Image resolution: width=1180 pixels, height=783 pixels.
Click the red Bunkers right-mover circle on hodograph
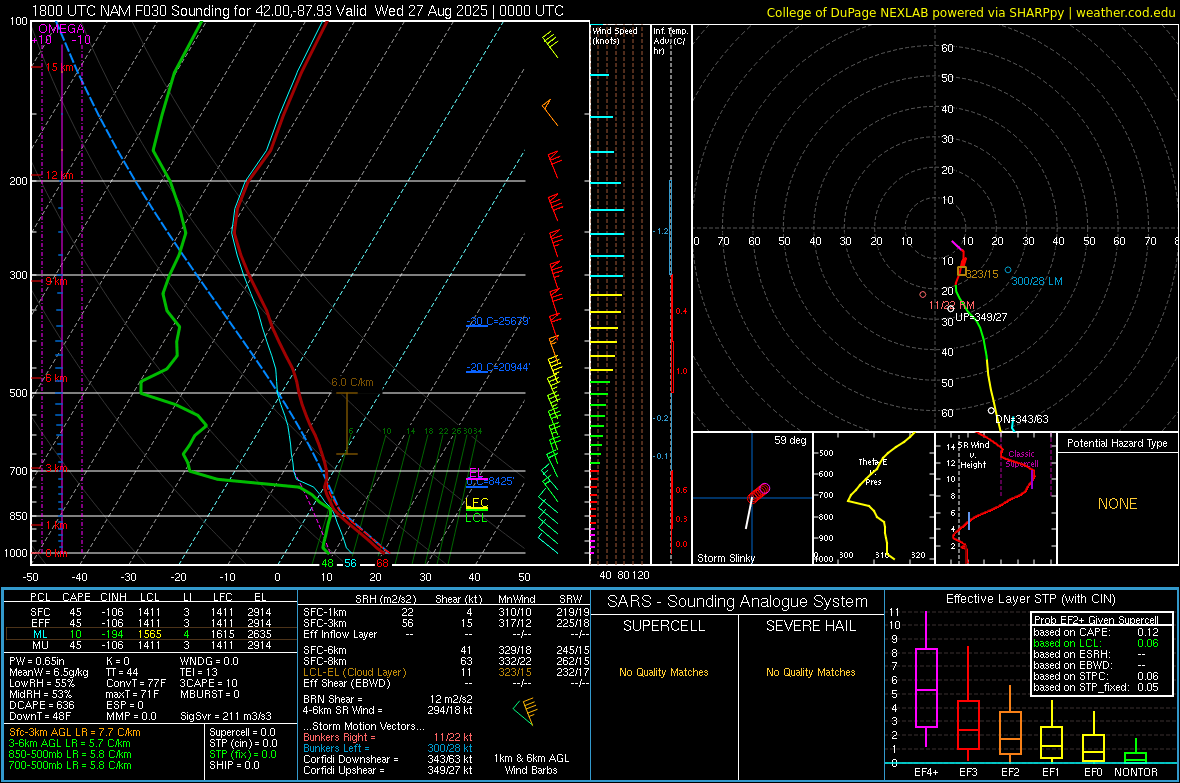[x=923, y=294]
